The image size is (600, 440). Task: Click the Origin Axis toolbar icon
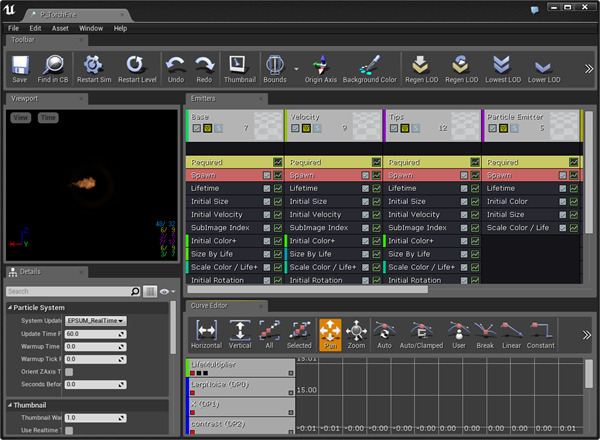click(320, 65)
